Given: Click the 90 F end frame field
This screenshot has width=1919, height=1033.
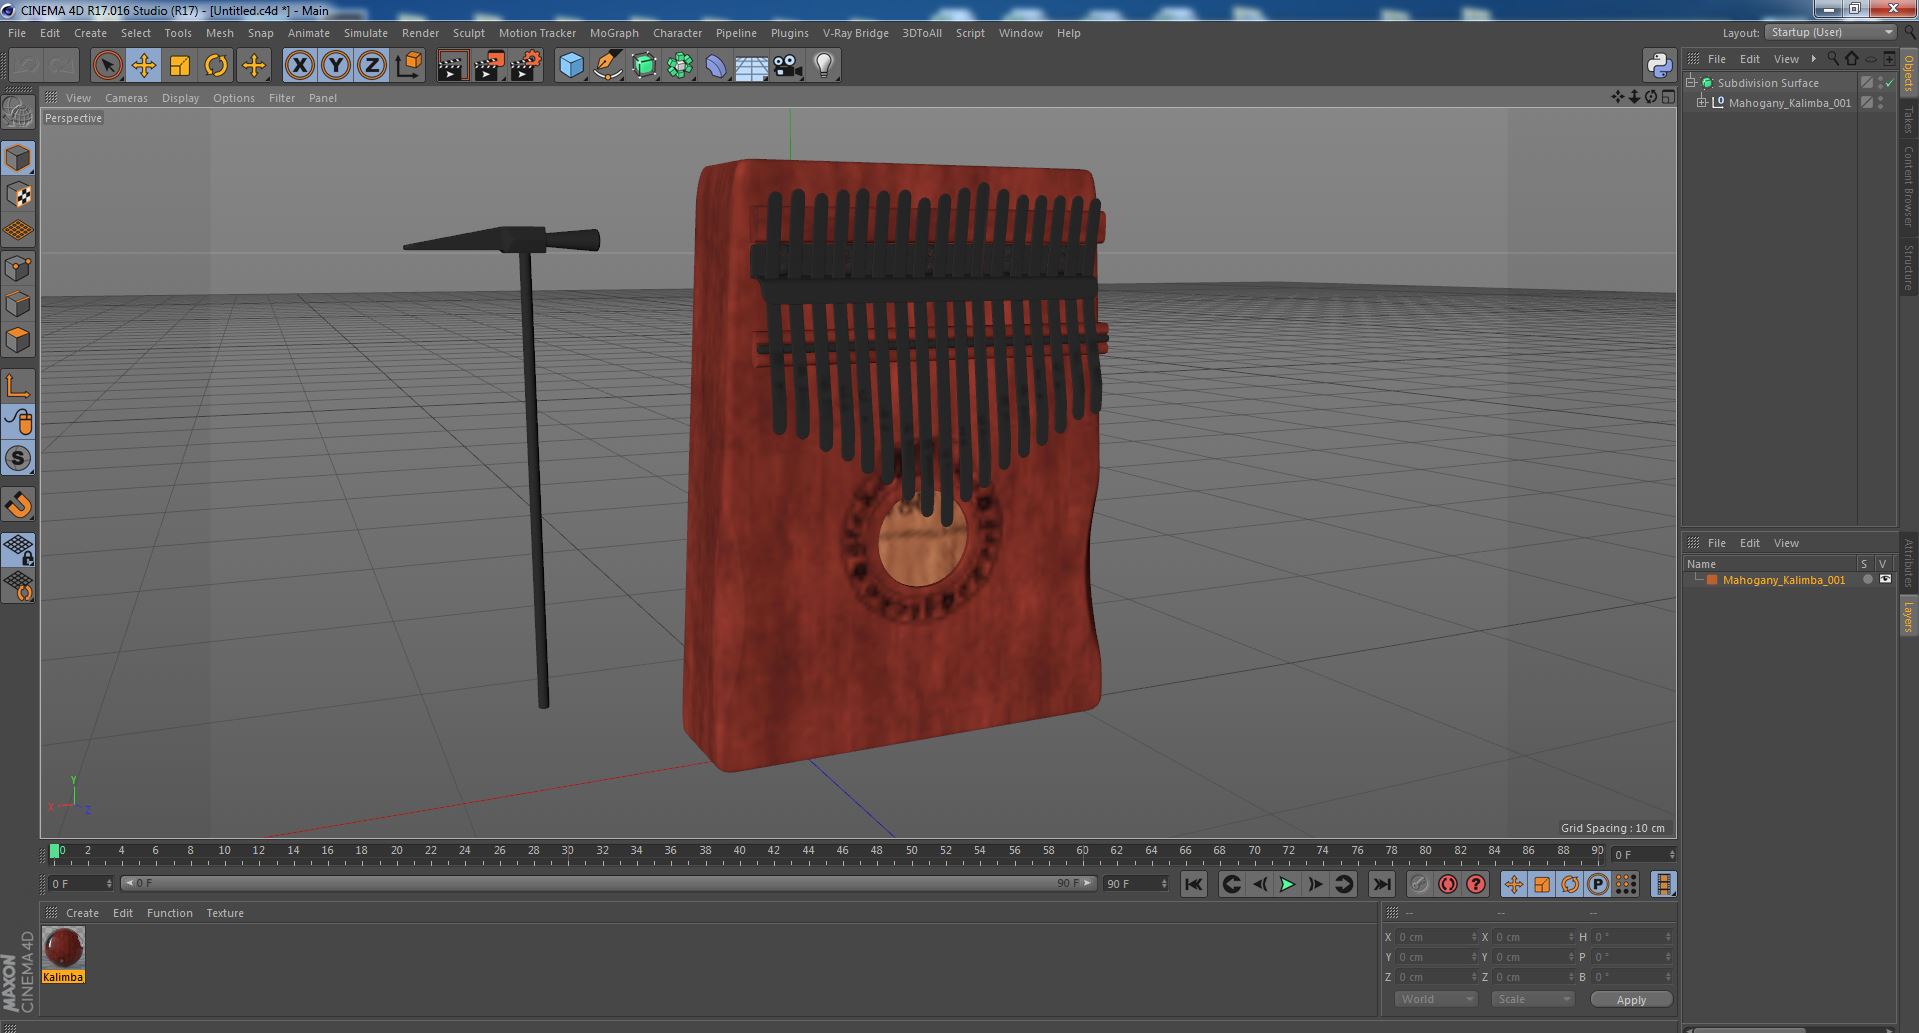Looking at the screenshot, I should (1135, 884).
